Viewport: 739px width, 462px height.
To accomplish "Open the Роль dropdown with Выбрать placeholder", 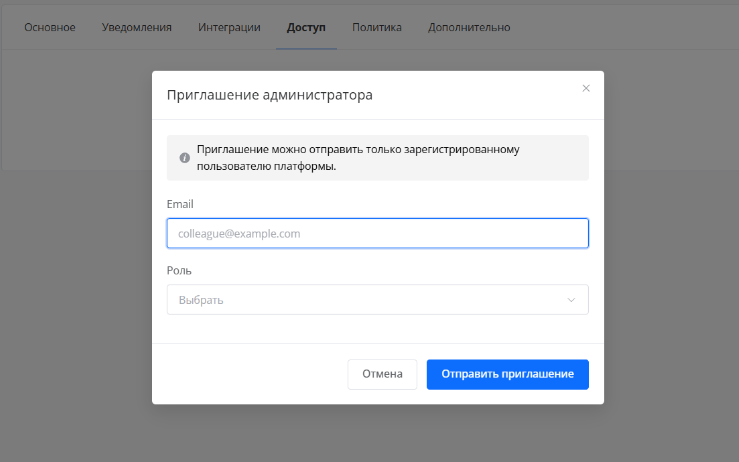I will pyautogui.click(x=377, y=300).
